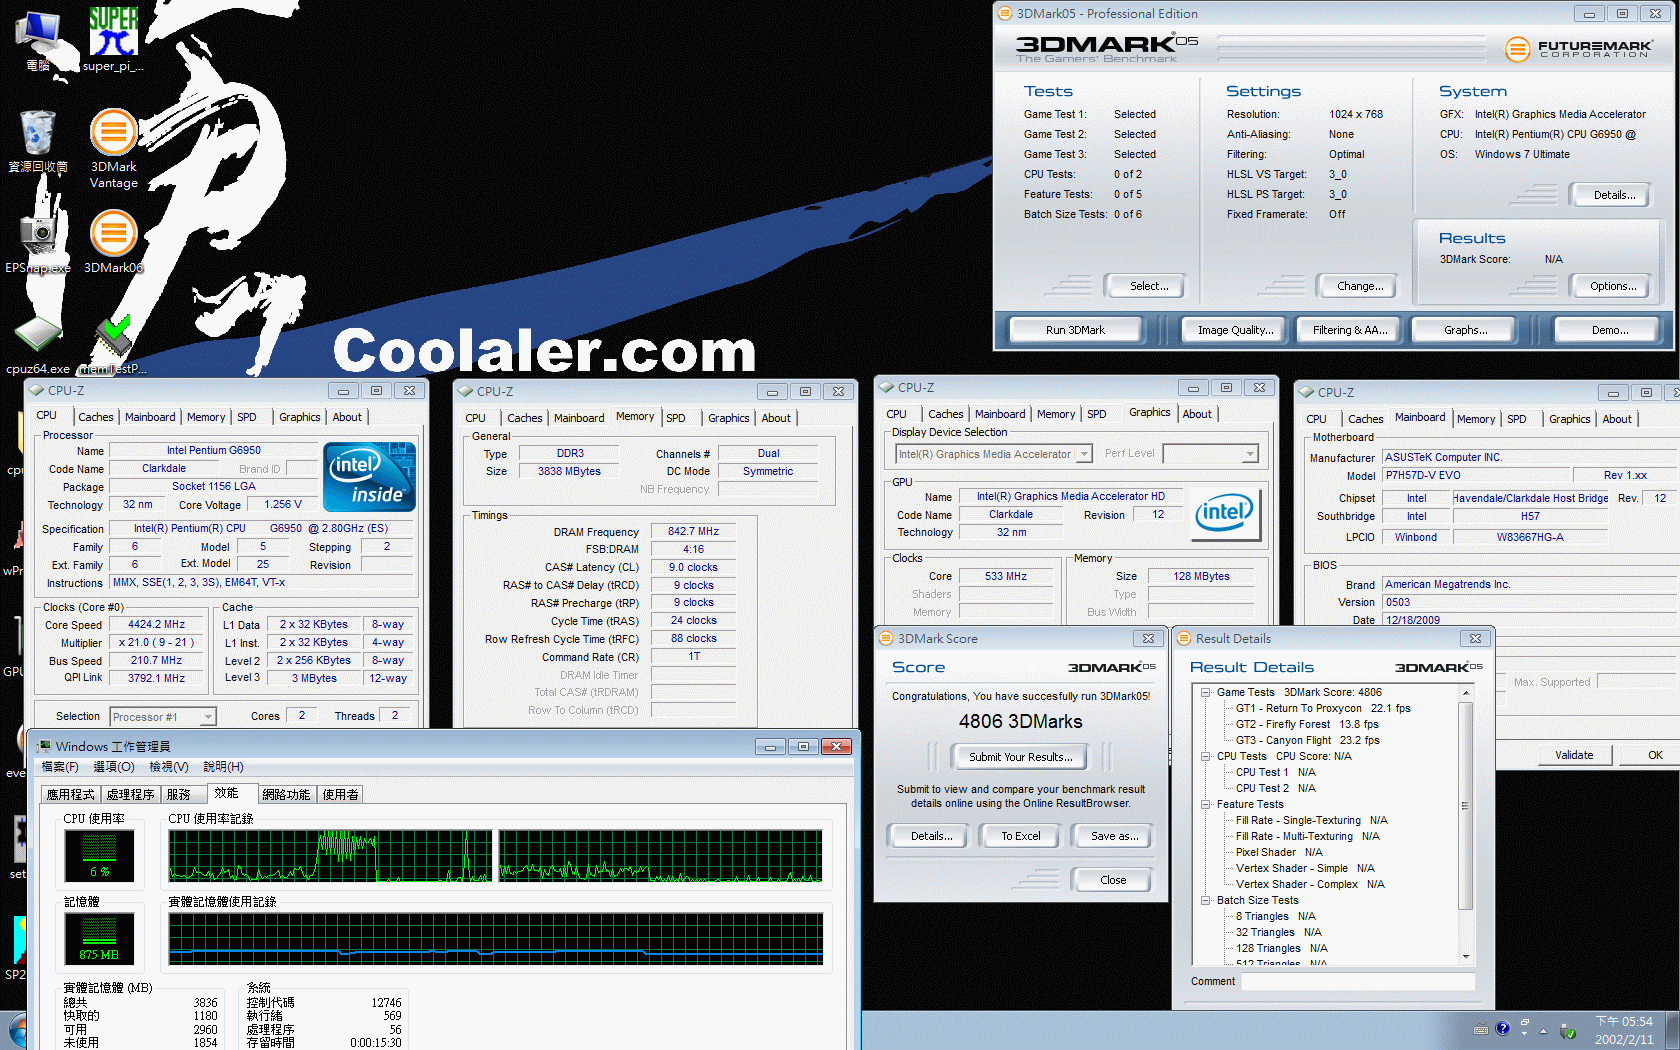
Task: Click the Safely Remove Hardware tray icon
Action: [x=1568, y=1031]
